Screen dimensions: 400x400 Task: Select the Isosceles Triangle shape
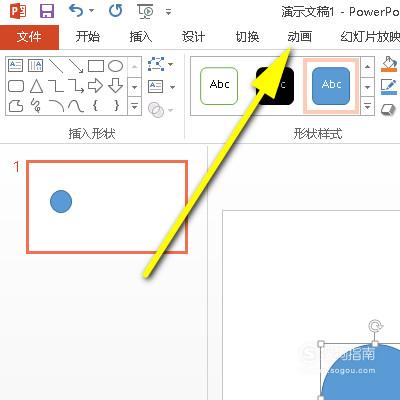coord(36,86)
